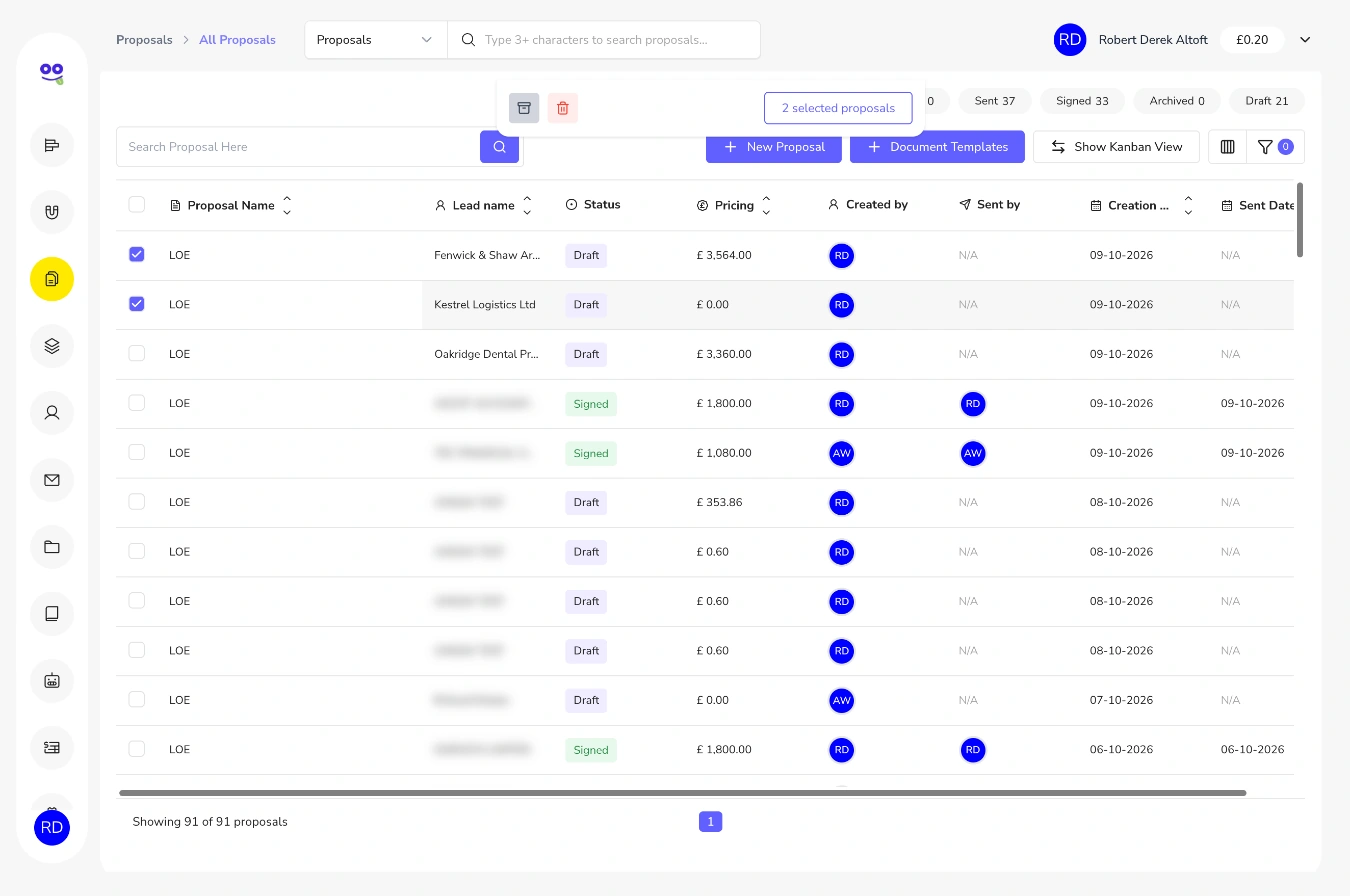Click the vertical table scrollbar
This screenshot has height=896, width=1350.
point(1300,219)
